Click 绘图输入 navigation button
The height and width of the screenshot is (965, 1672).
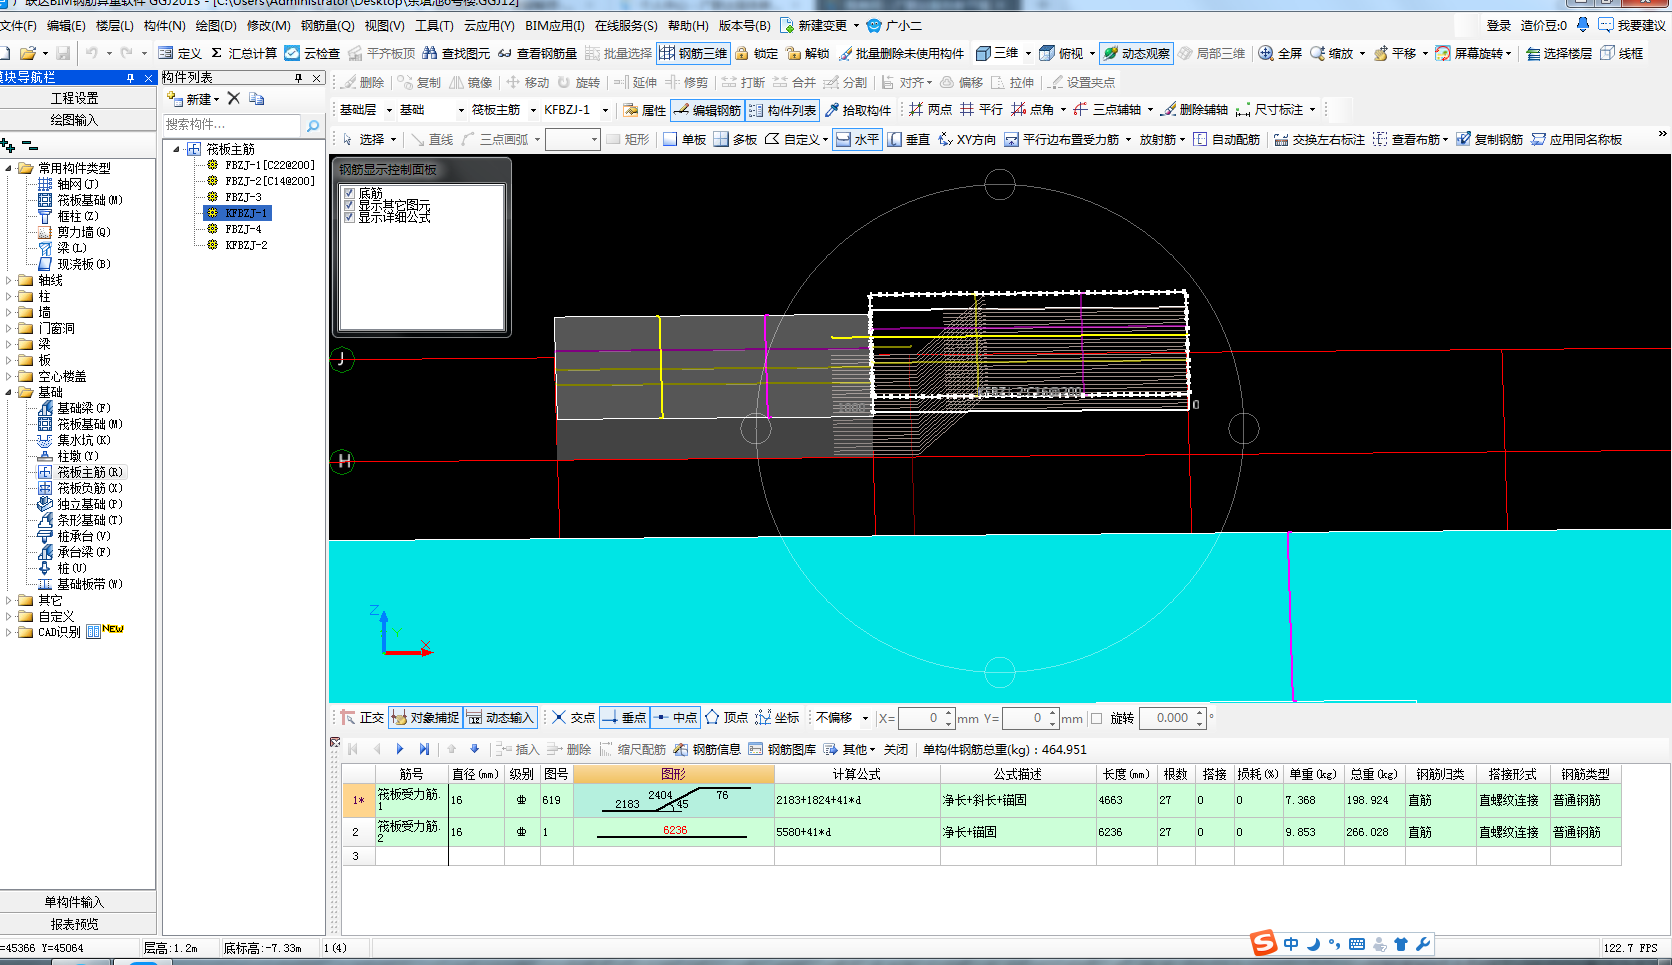(x=75, y=120)
